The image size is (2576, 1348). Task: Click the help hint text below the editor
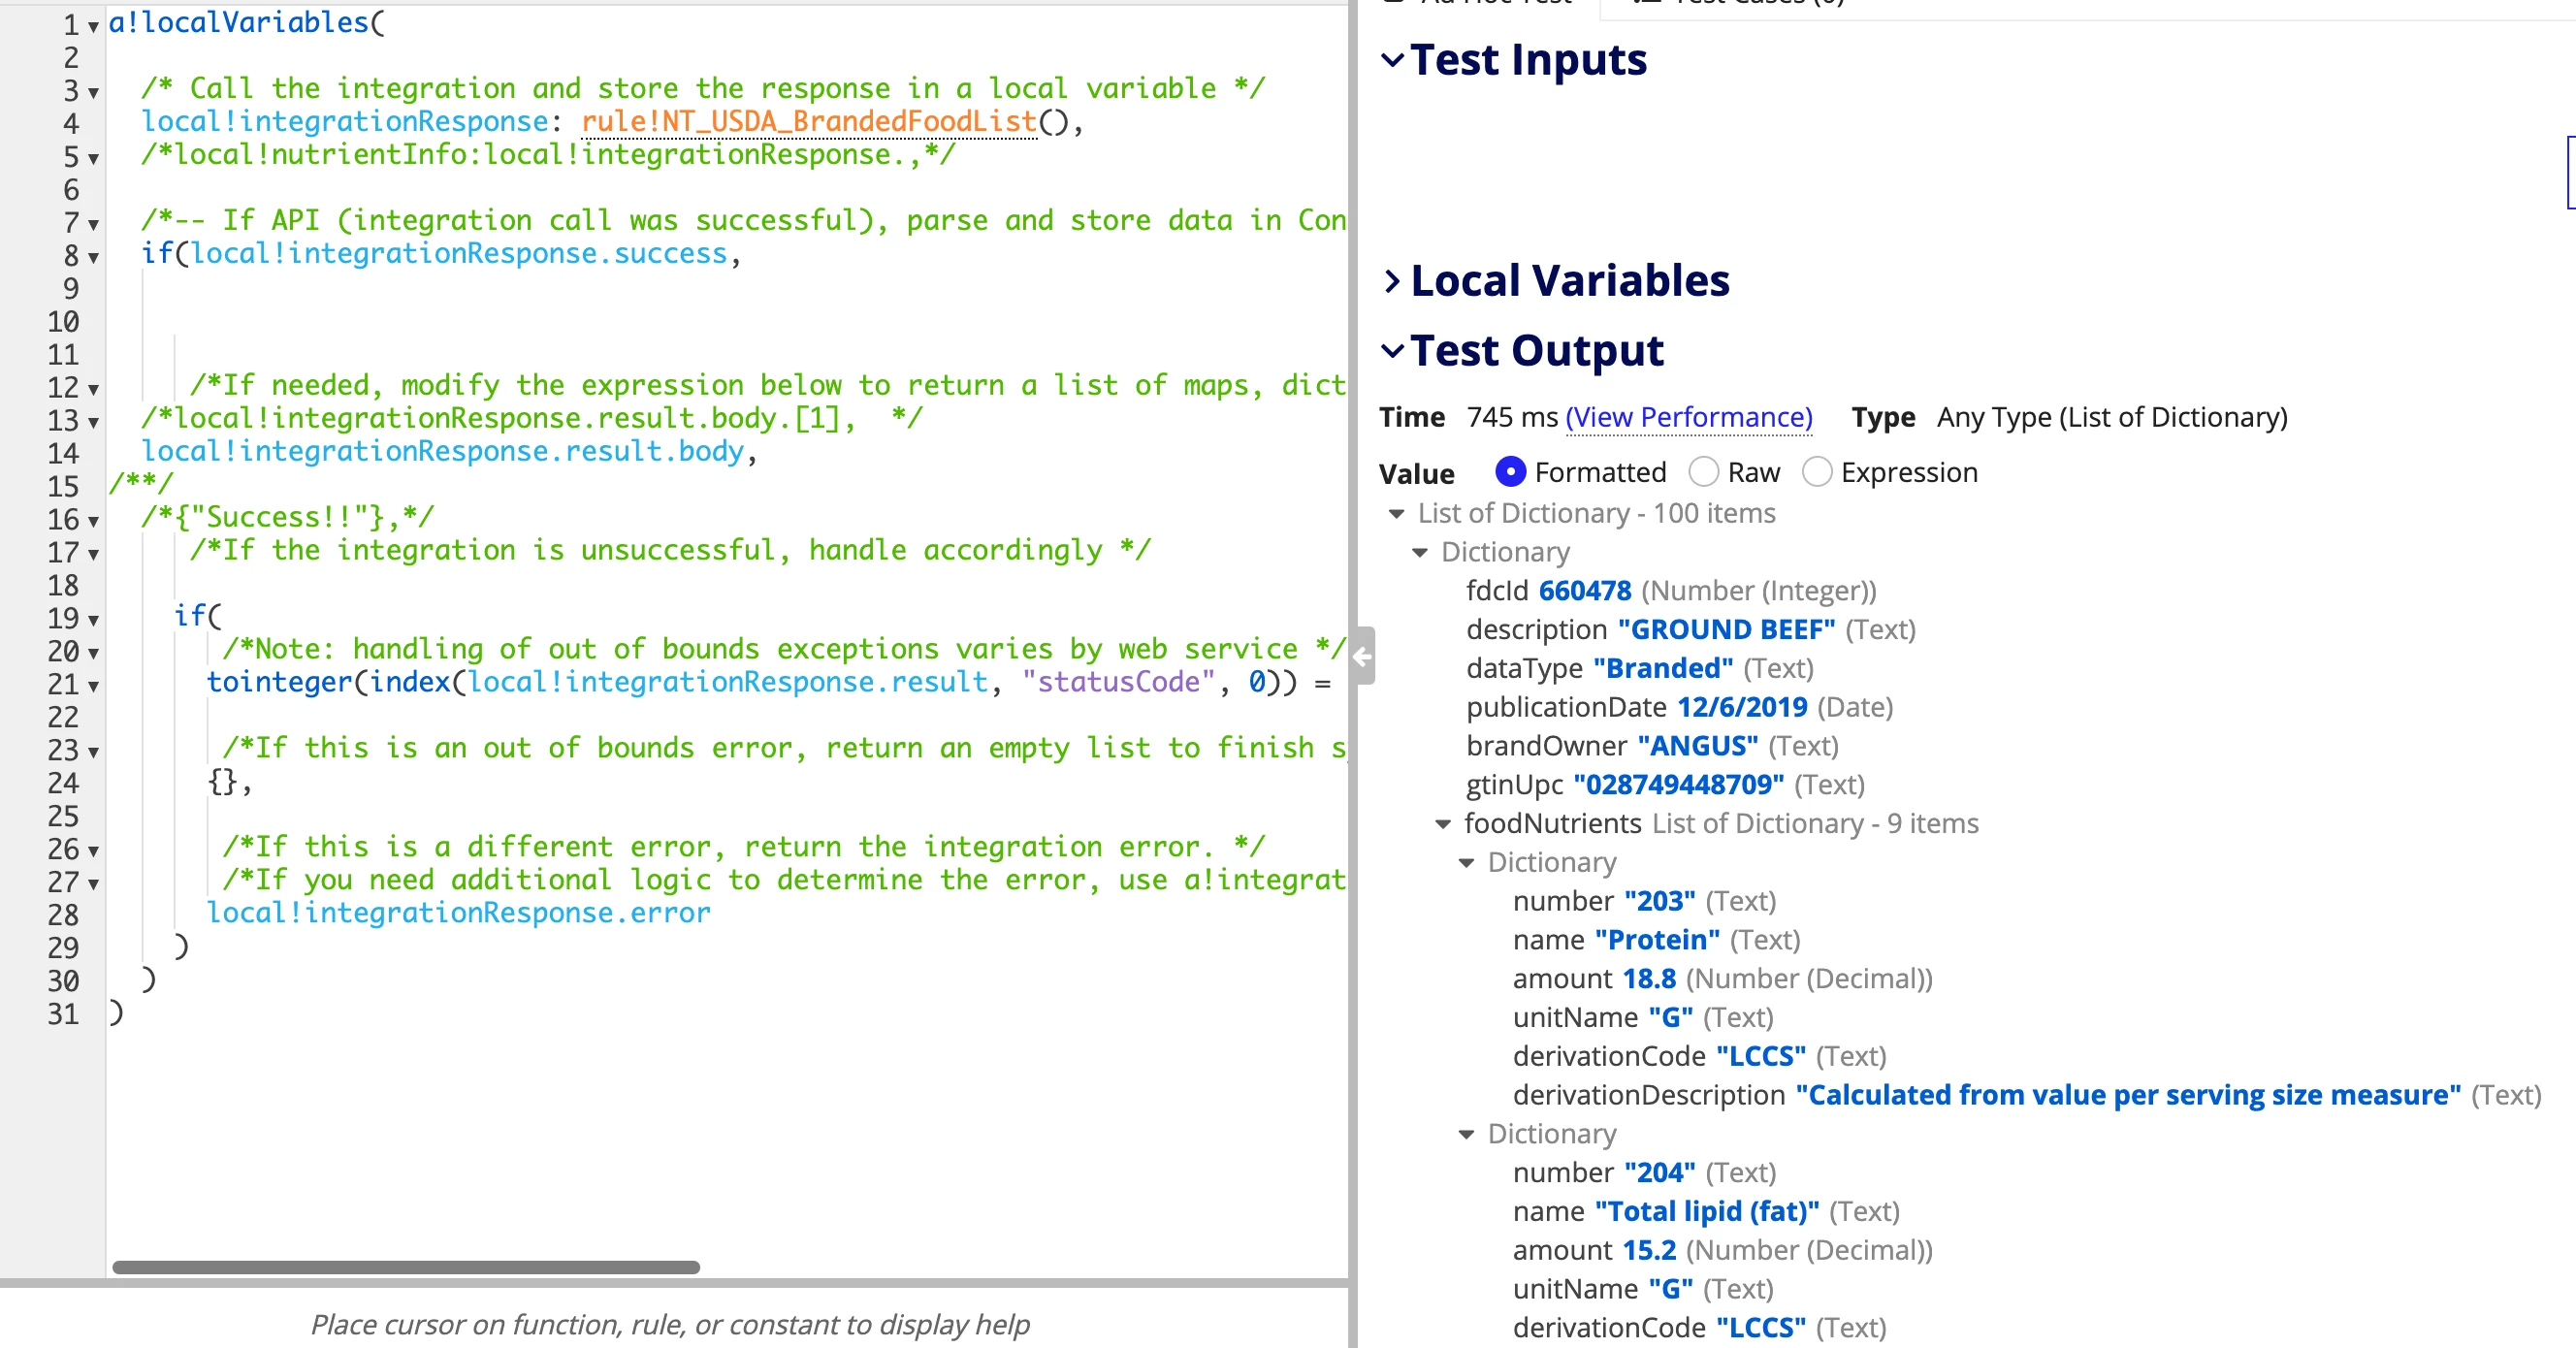670,1325
